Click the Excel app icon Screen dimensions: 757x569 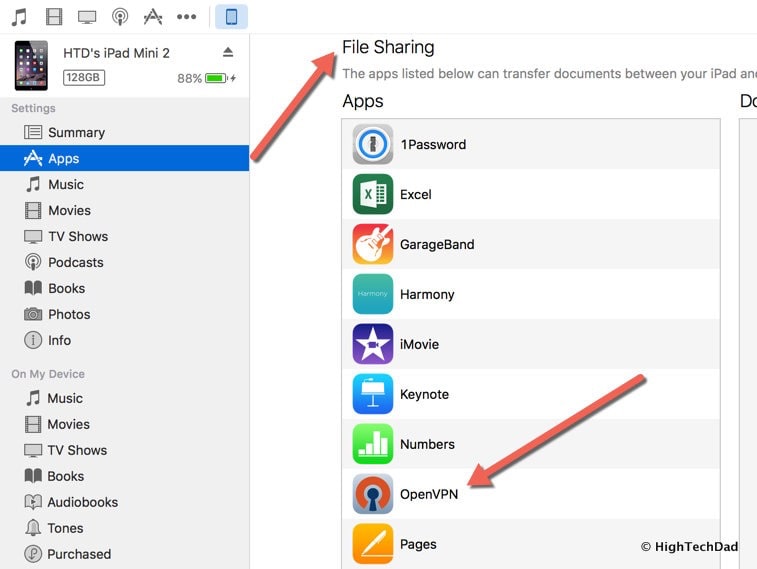[x=372, y=194]
